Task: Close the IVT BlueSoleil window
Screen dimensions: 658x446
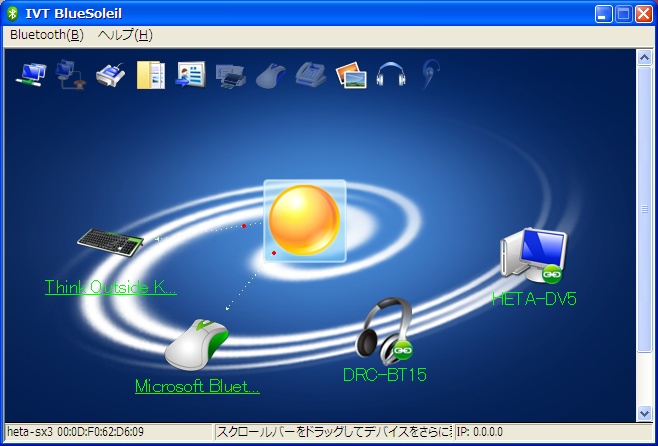Action: pos(643,14)
